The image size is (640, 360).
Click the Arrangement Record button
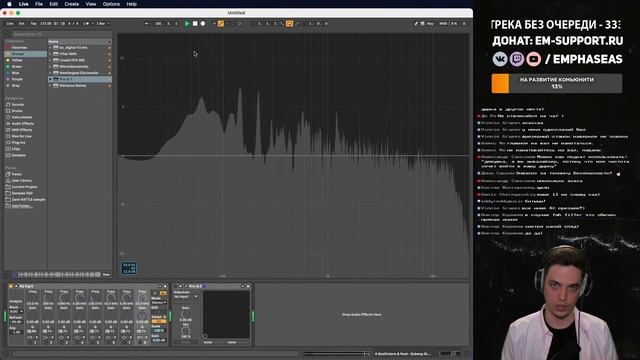pyautogui.click(x=203, y=24)
